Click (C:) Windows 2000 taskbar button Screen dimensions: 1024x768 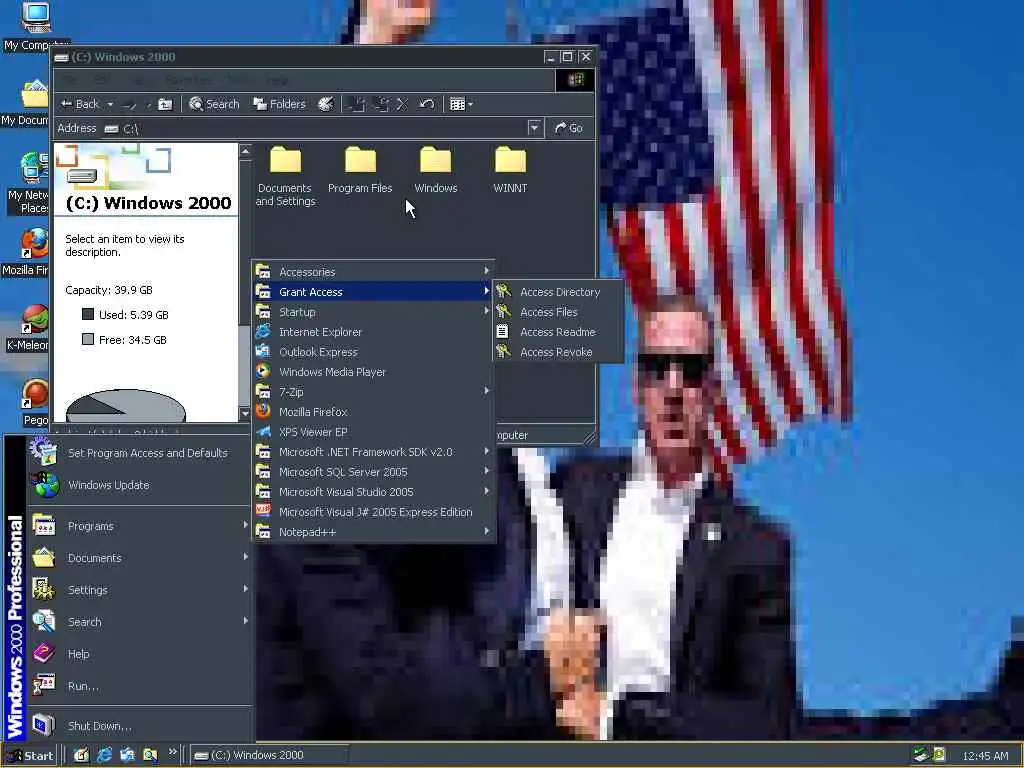268,755
